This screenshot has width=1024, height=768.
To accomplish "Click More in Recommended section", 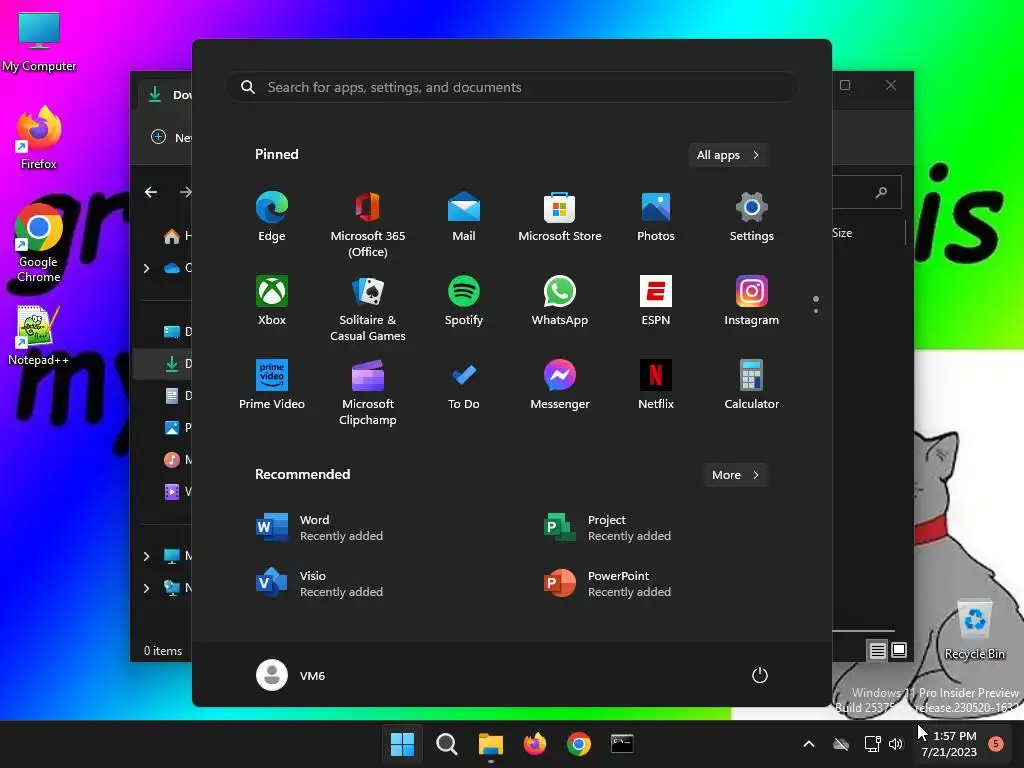I will tap(735, 475).
